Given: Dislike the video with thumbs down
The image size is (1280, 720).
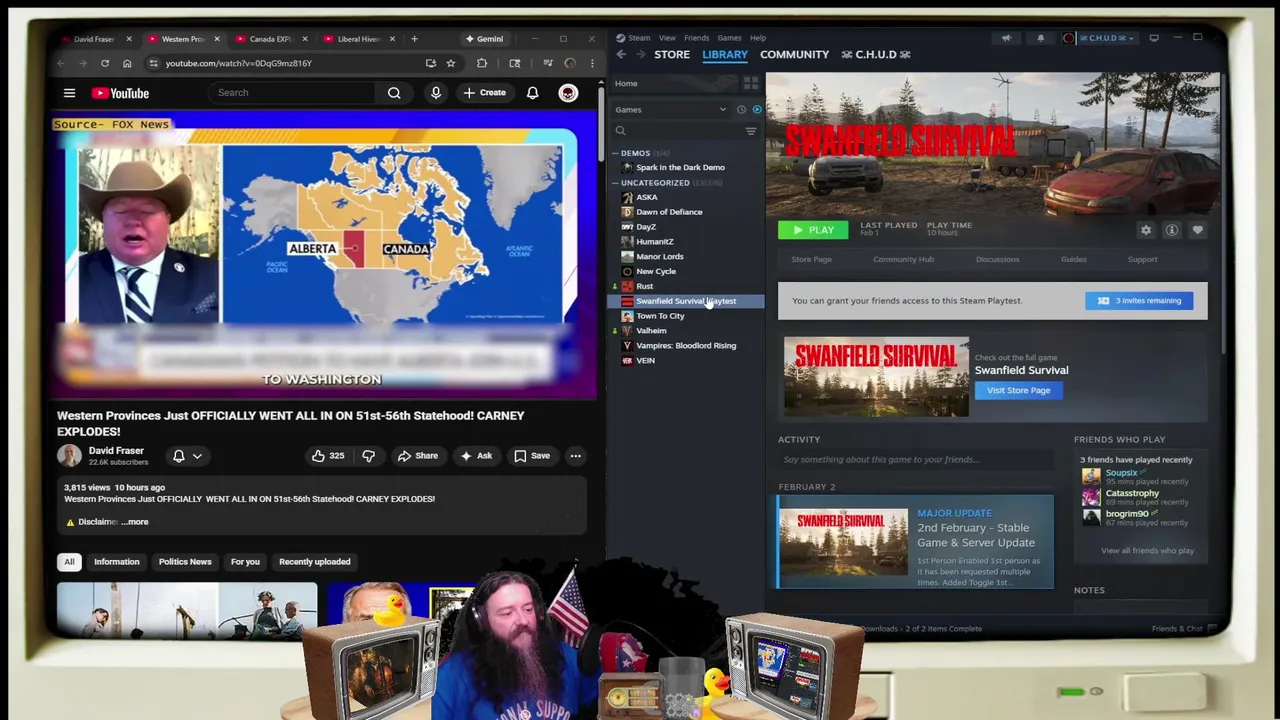Looking at the screenshot, I should [x=368, y=456].
